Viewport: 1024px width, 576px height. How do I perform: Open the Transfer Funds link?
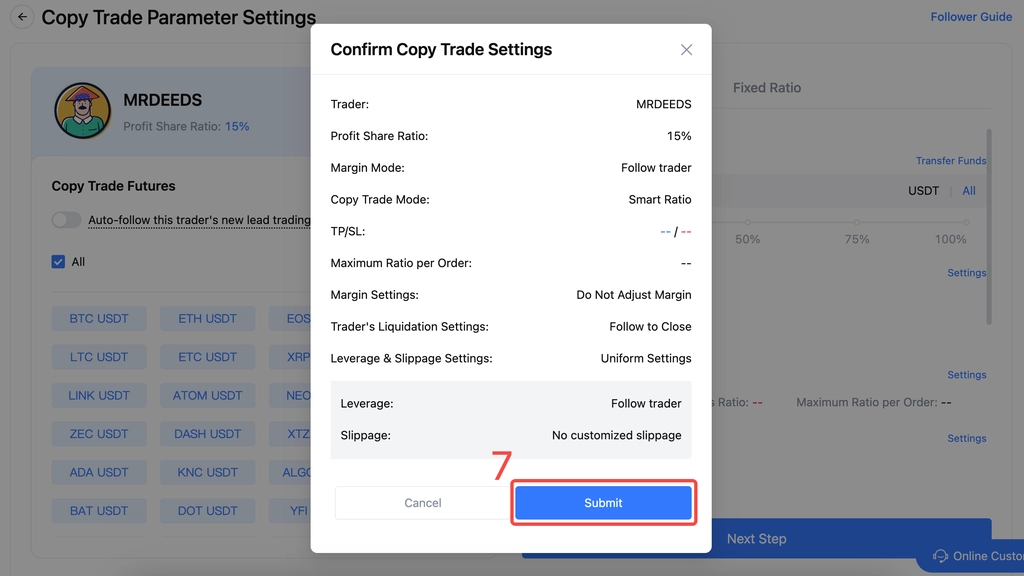[x=950, y=161]
